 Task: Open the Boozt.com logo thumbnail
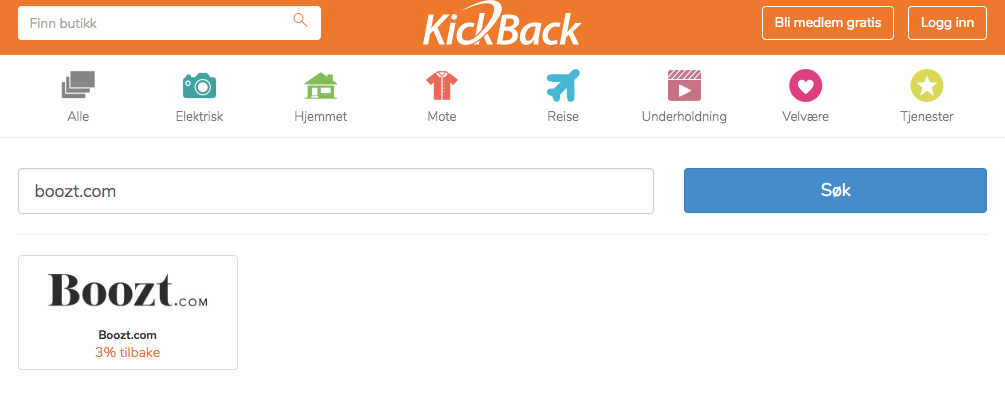tap(128, 290)
